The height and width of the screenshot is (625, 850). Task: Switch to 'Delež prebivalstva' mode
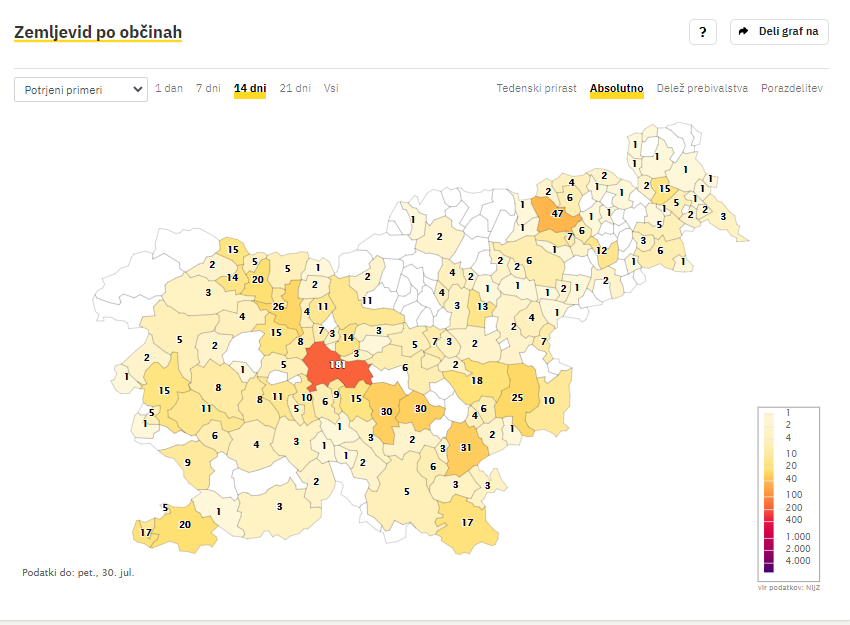coord(702,88)
